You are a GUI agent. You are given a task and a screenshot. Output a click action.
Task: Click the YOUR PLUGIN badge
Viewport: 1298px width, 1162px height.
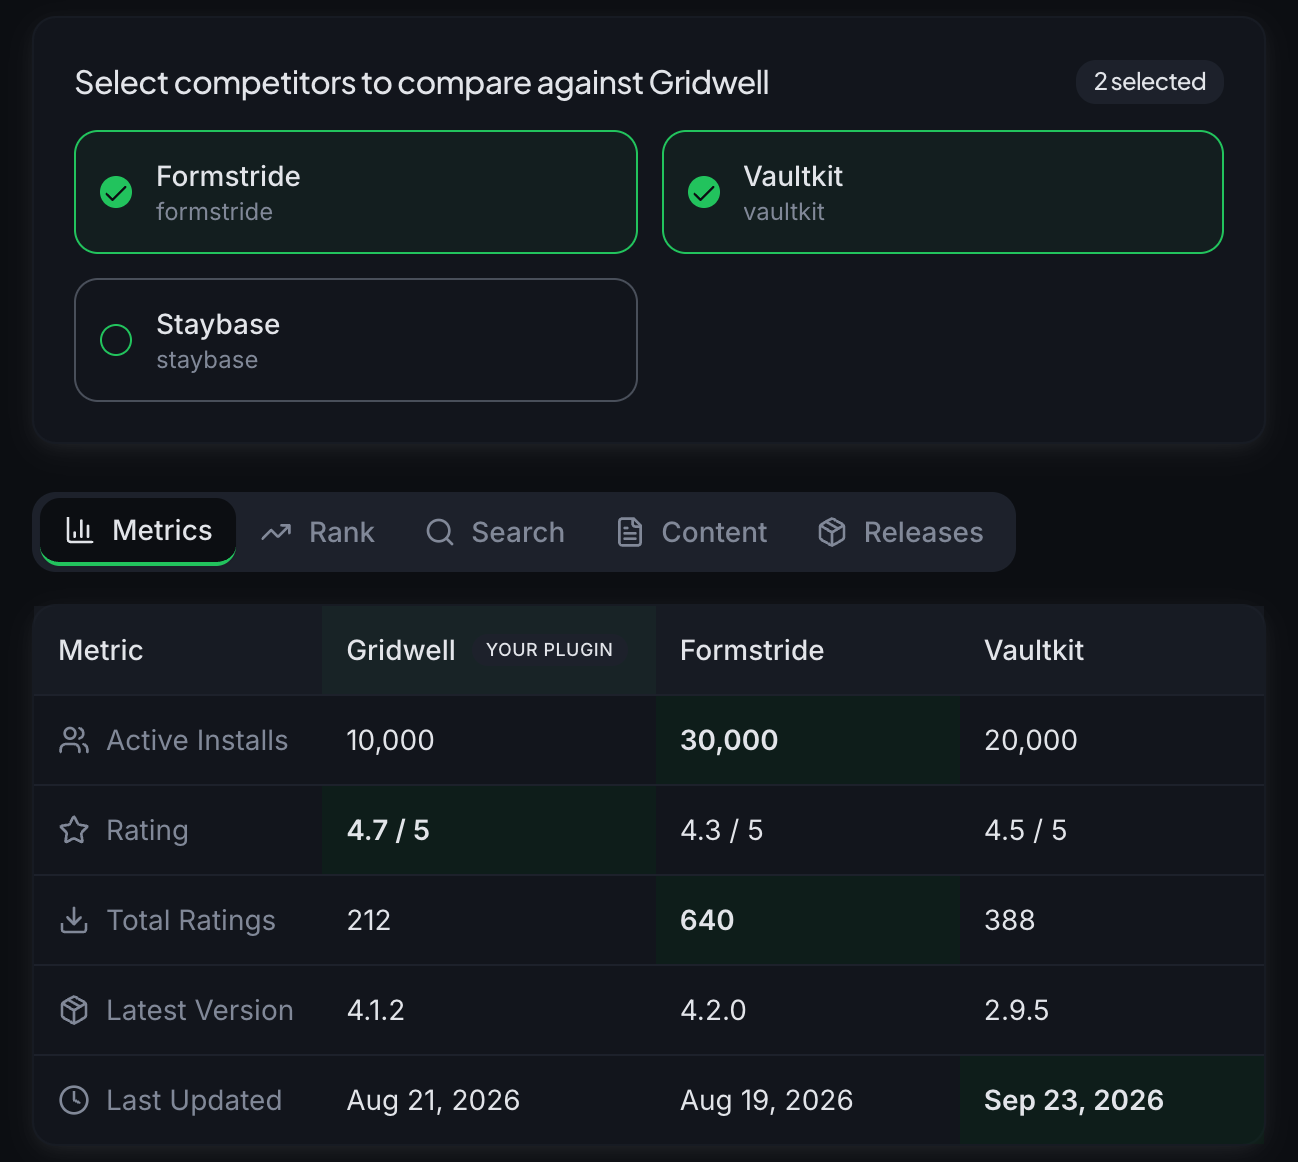pos(549,650)
